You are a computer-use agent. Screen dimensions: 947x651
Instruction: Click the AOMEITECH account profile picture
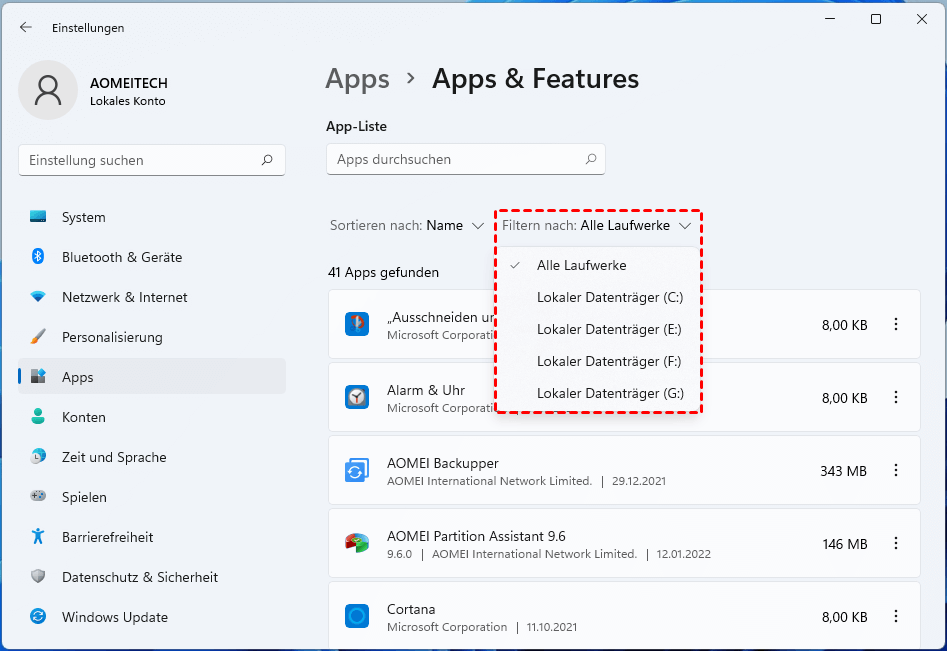point(48,90)
